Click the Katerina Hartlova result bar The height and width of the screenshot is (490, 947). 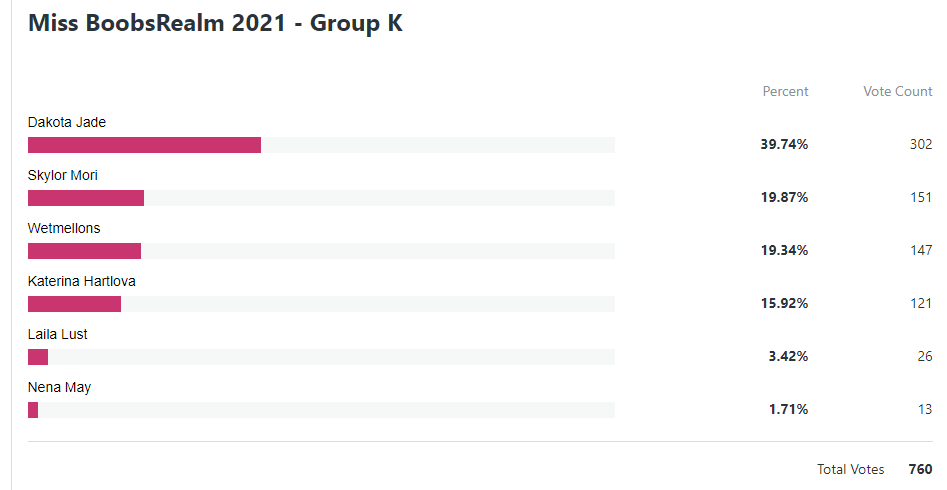321,304
